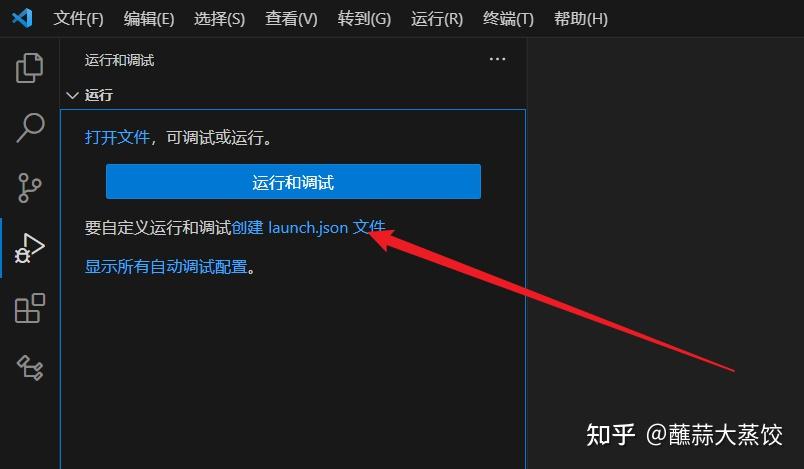Open the Extensions blocks icon
Image resolution: width=804 pixels, height=469 pixels.
pos(29,308)
